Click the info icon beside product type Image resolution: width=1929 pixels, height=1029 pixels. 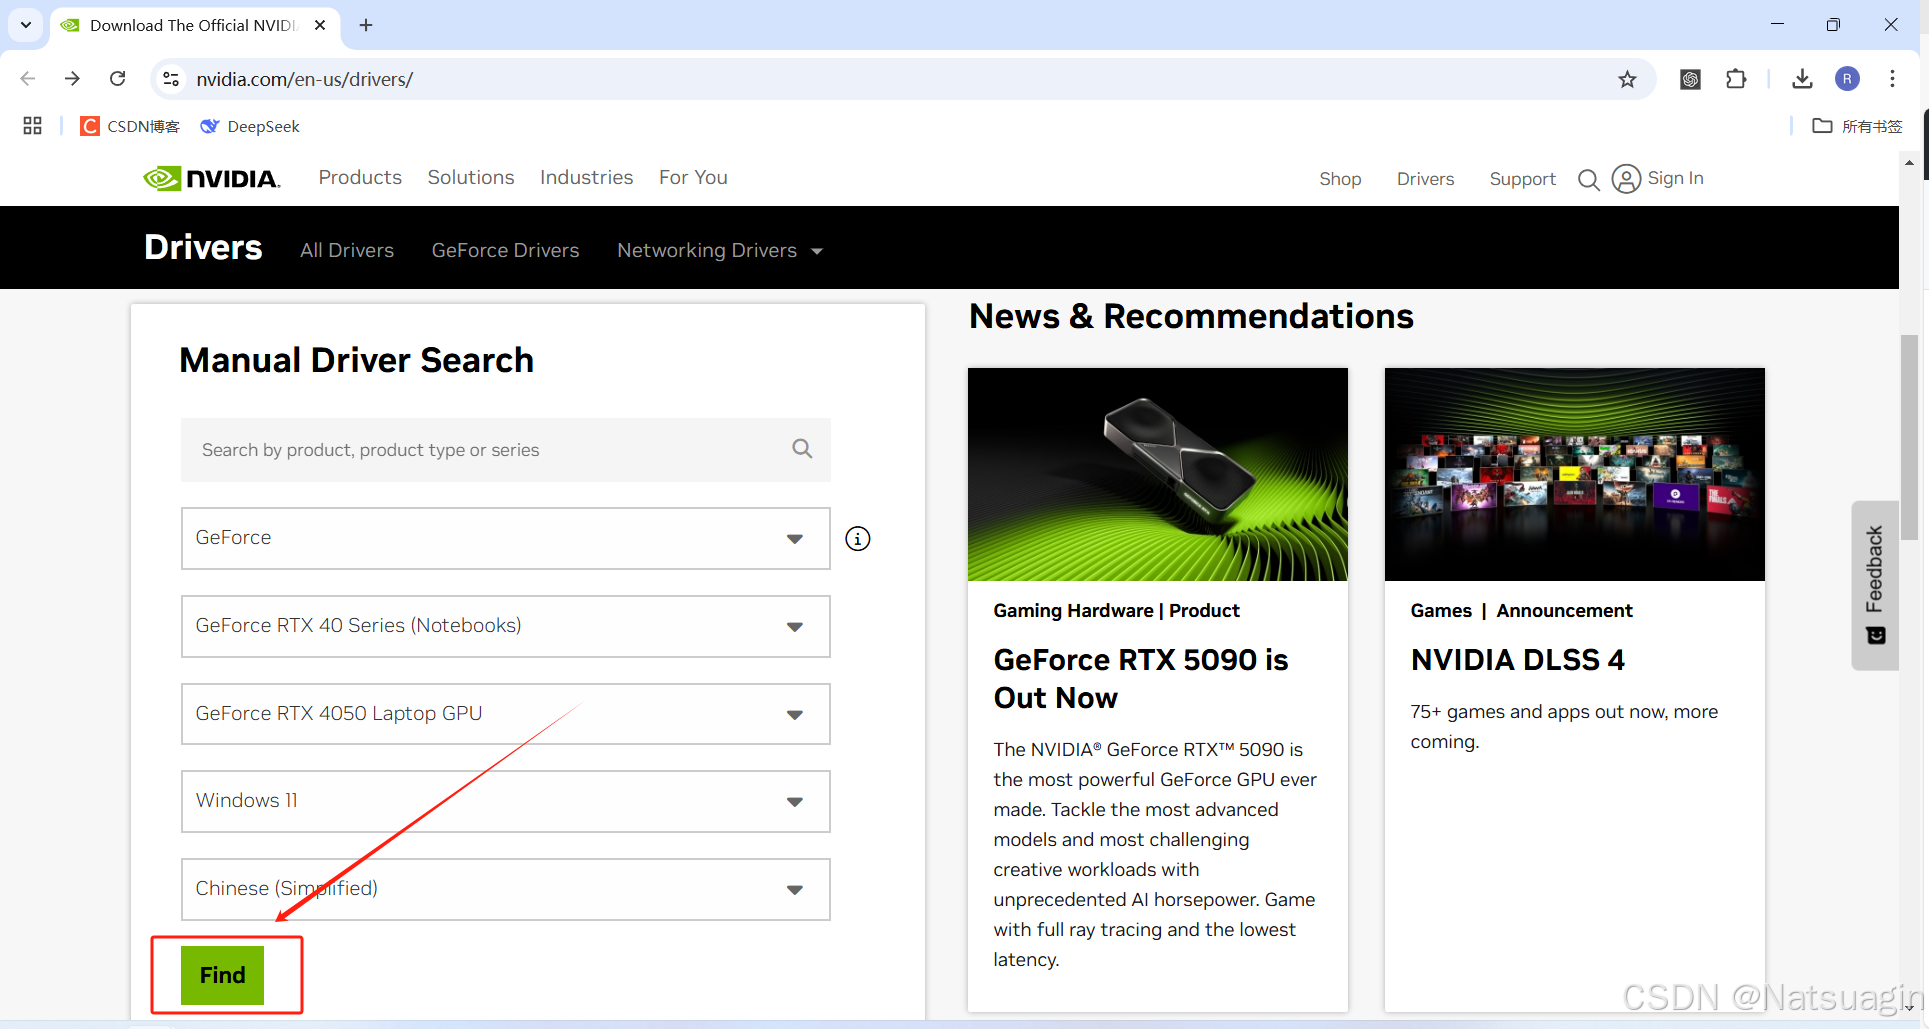[x=858, y=539]
